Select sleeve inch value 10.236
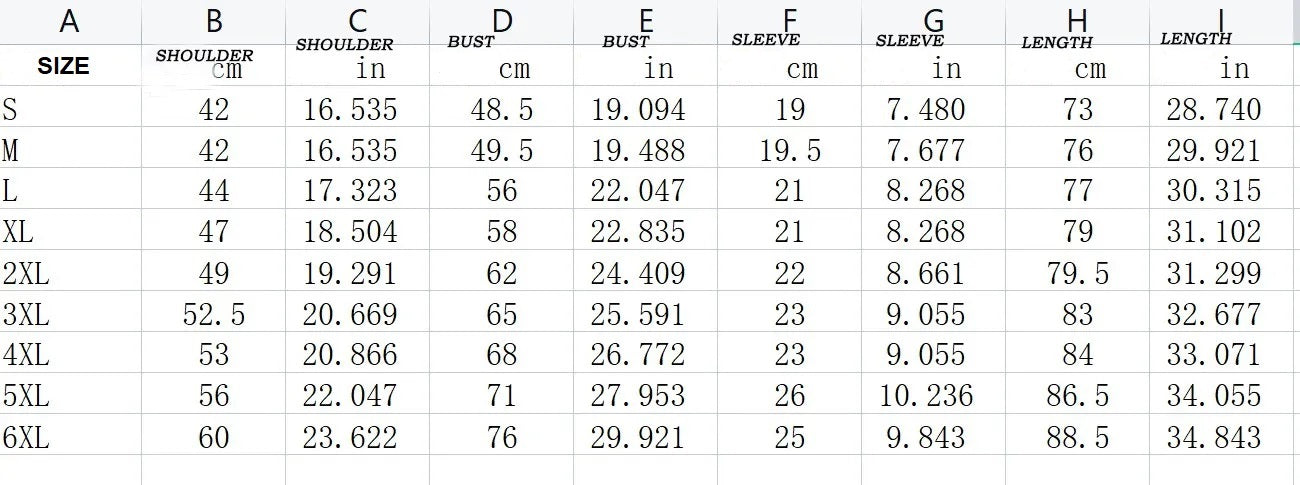Viewport: 1300px width, 485px height. point(926,396)
